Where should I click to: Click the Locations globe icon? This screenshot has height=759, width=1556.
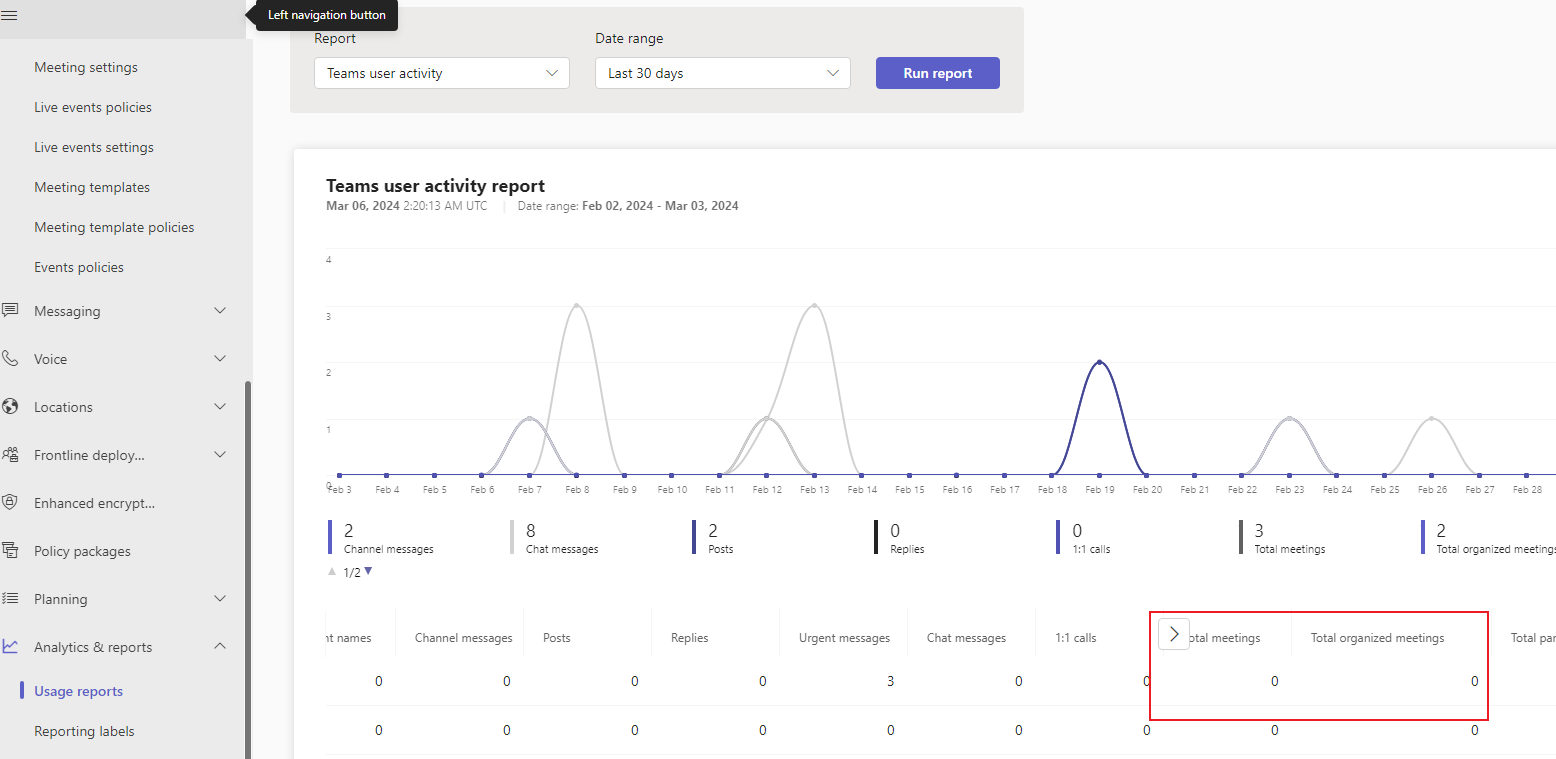tap(10, 407)
